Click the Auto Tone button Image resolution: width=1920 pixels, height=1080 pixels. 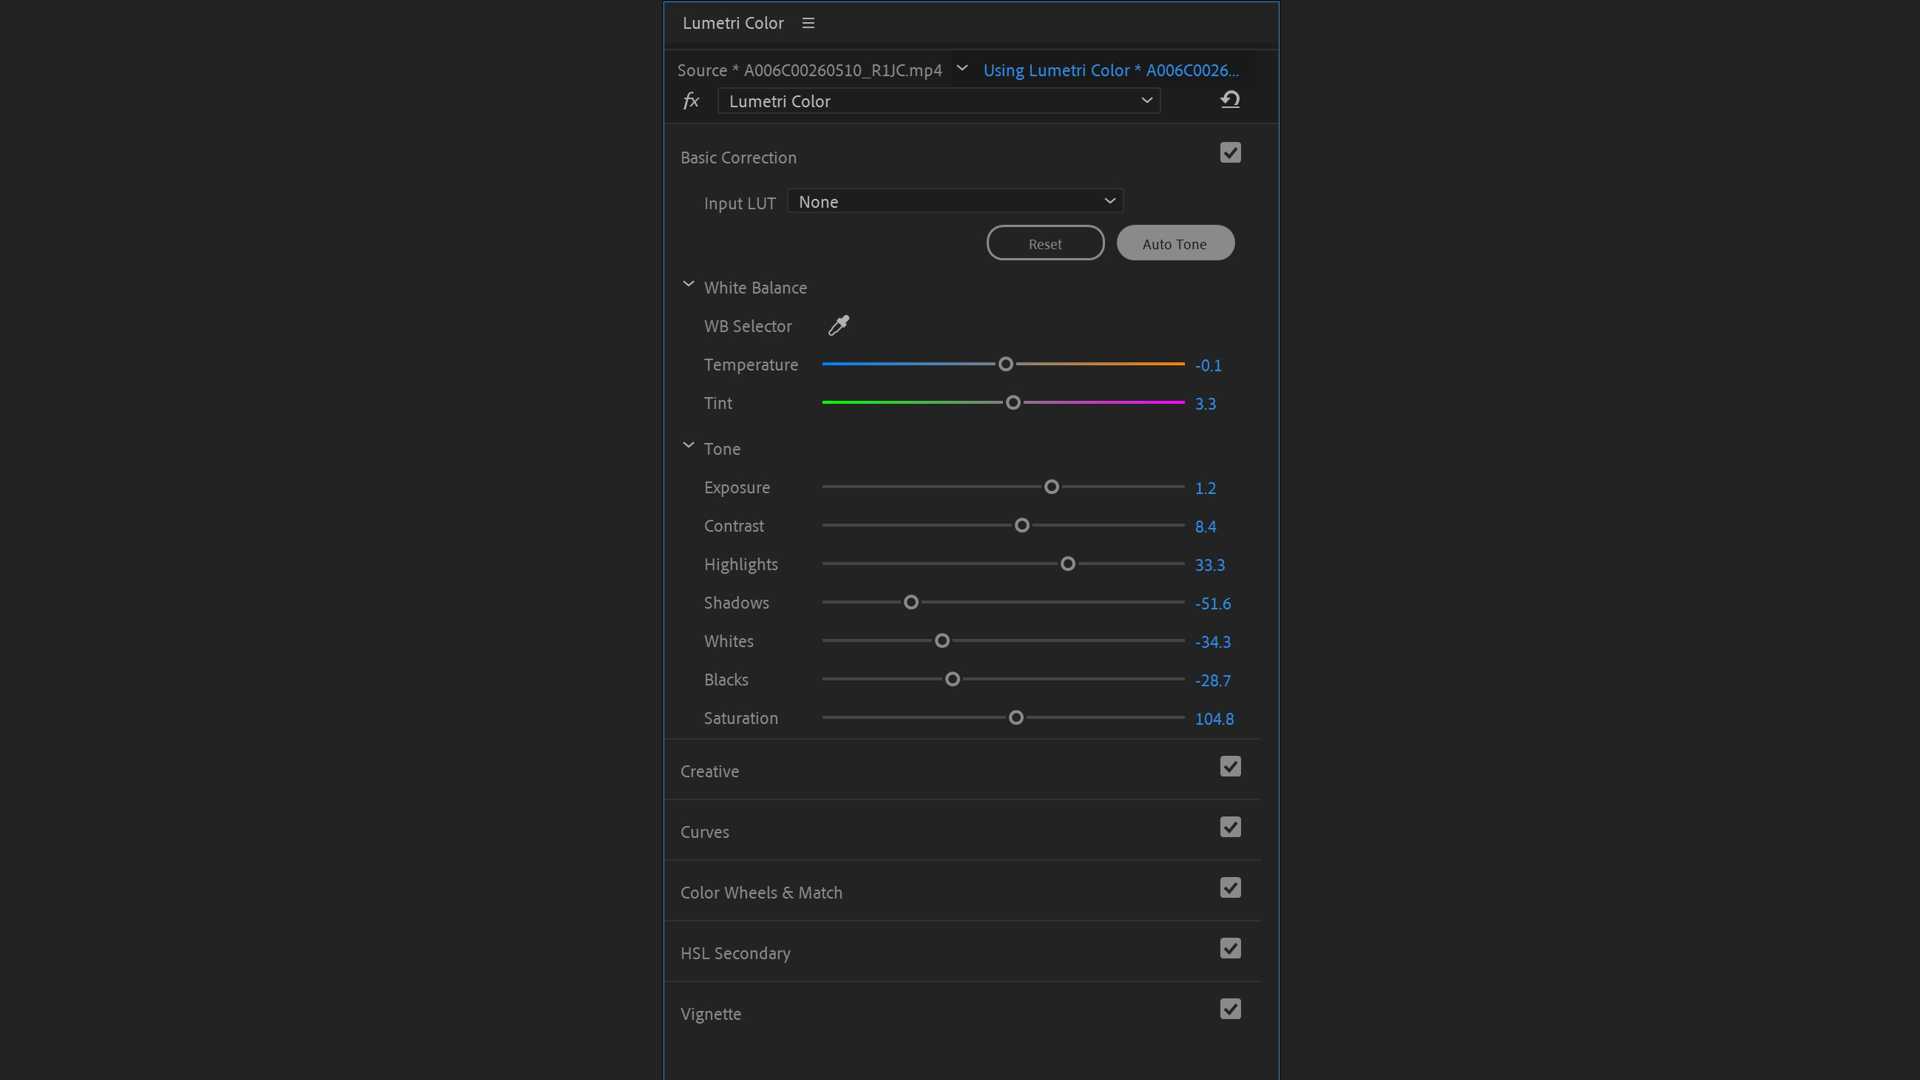pyautogui.click(x=1175, y=243)
